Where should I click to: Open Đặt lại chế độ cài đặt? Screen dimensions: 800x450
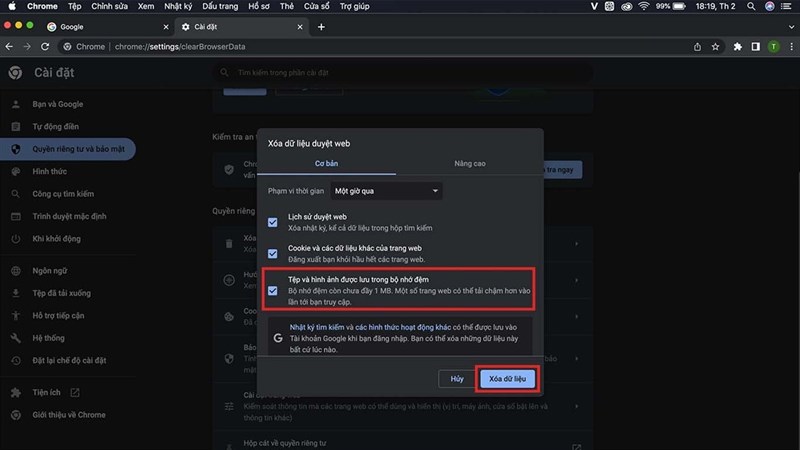pos(69,360)
